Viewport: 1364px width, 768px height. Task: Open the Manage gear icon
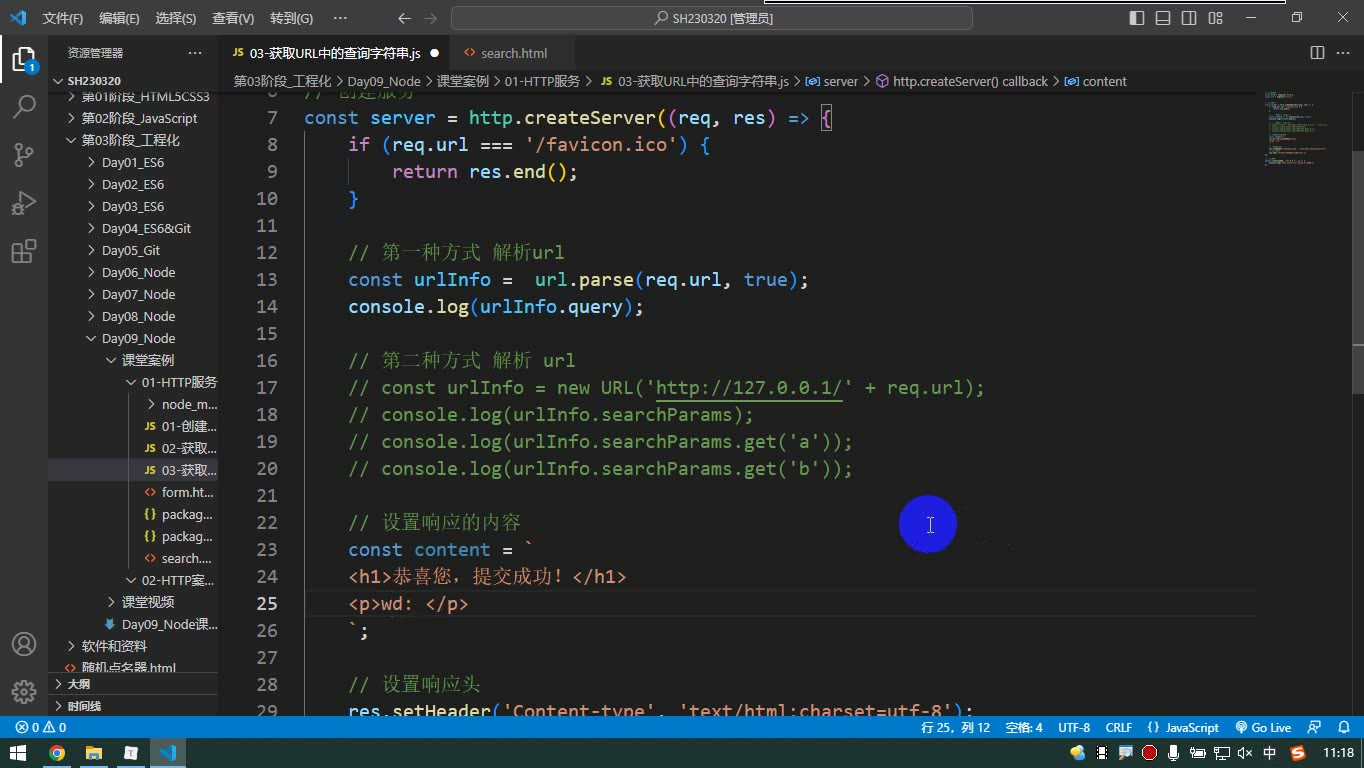click(x=23, y=692)
